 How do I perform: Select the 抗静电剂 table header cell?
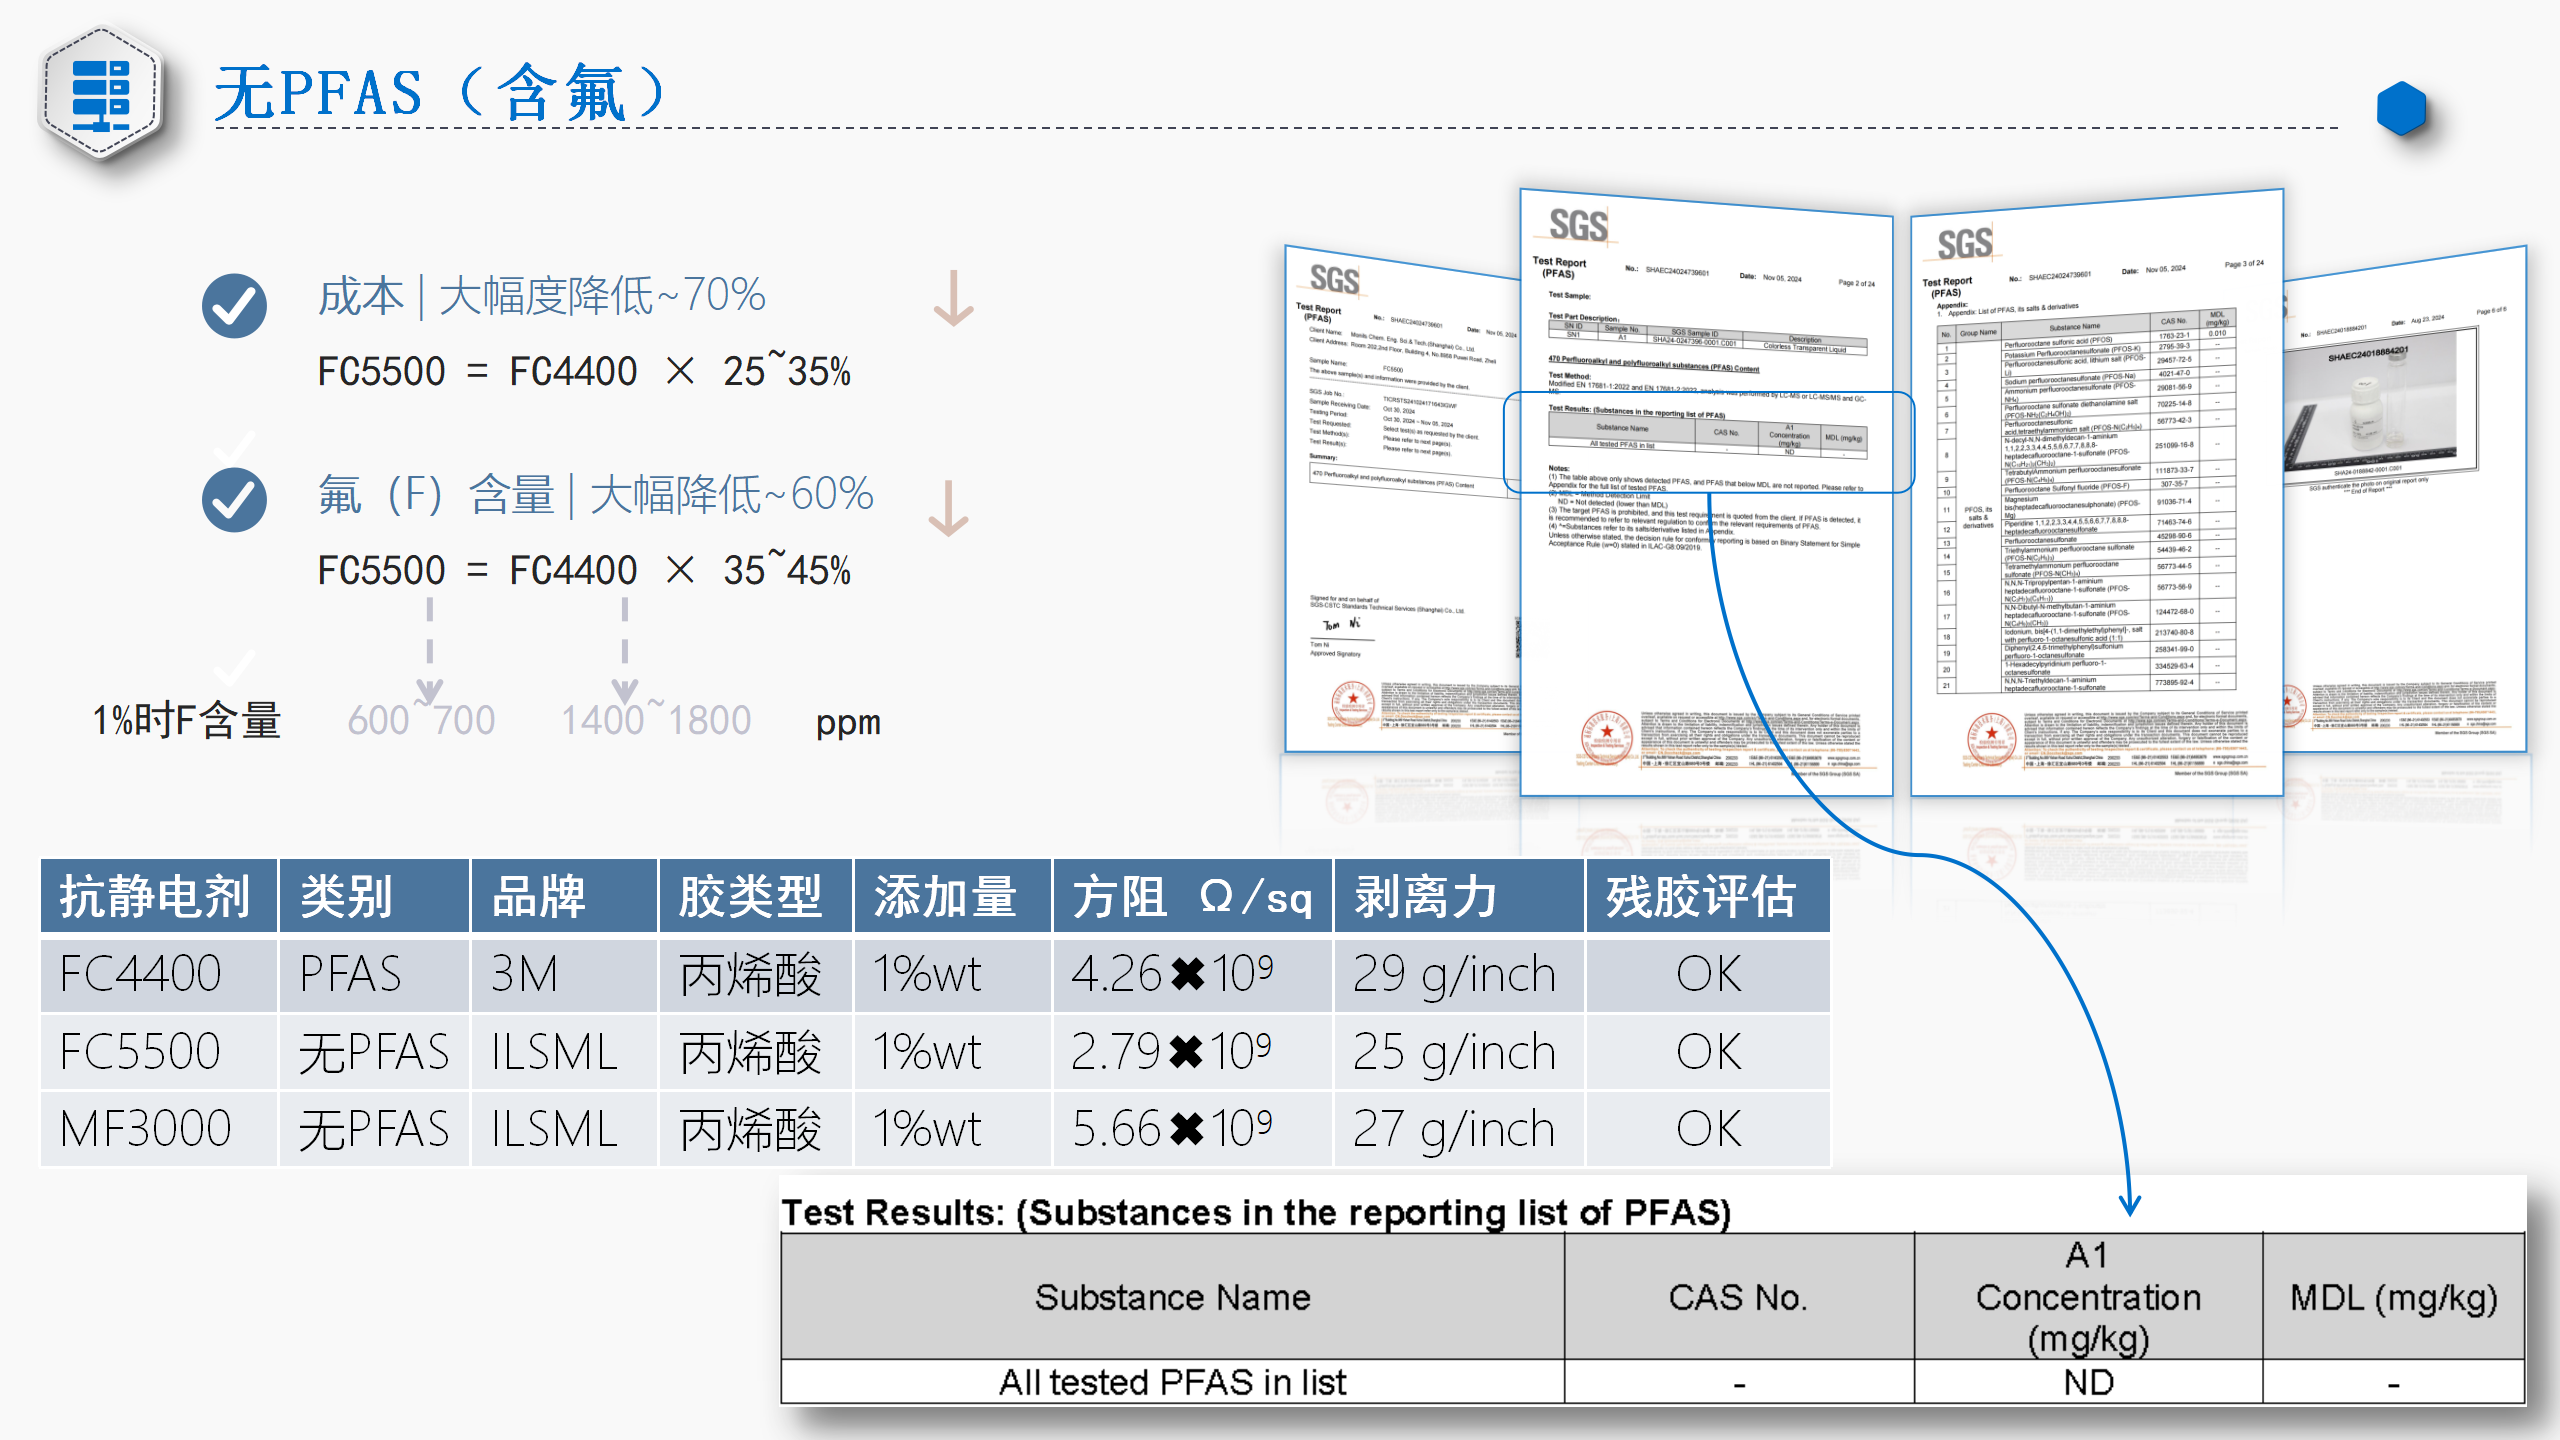tap(158, 896)
